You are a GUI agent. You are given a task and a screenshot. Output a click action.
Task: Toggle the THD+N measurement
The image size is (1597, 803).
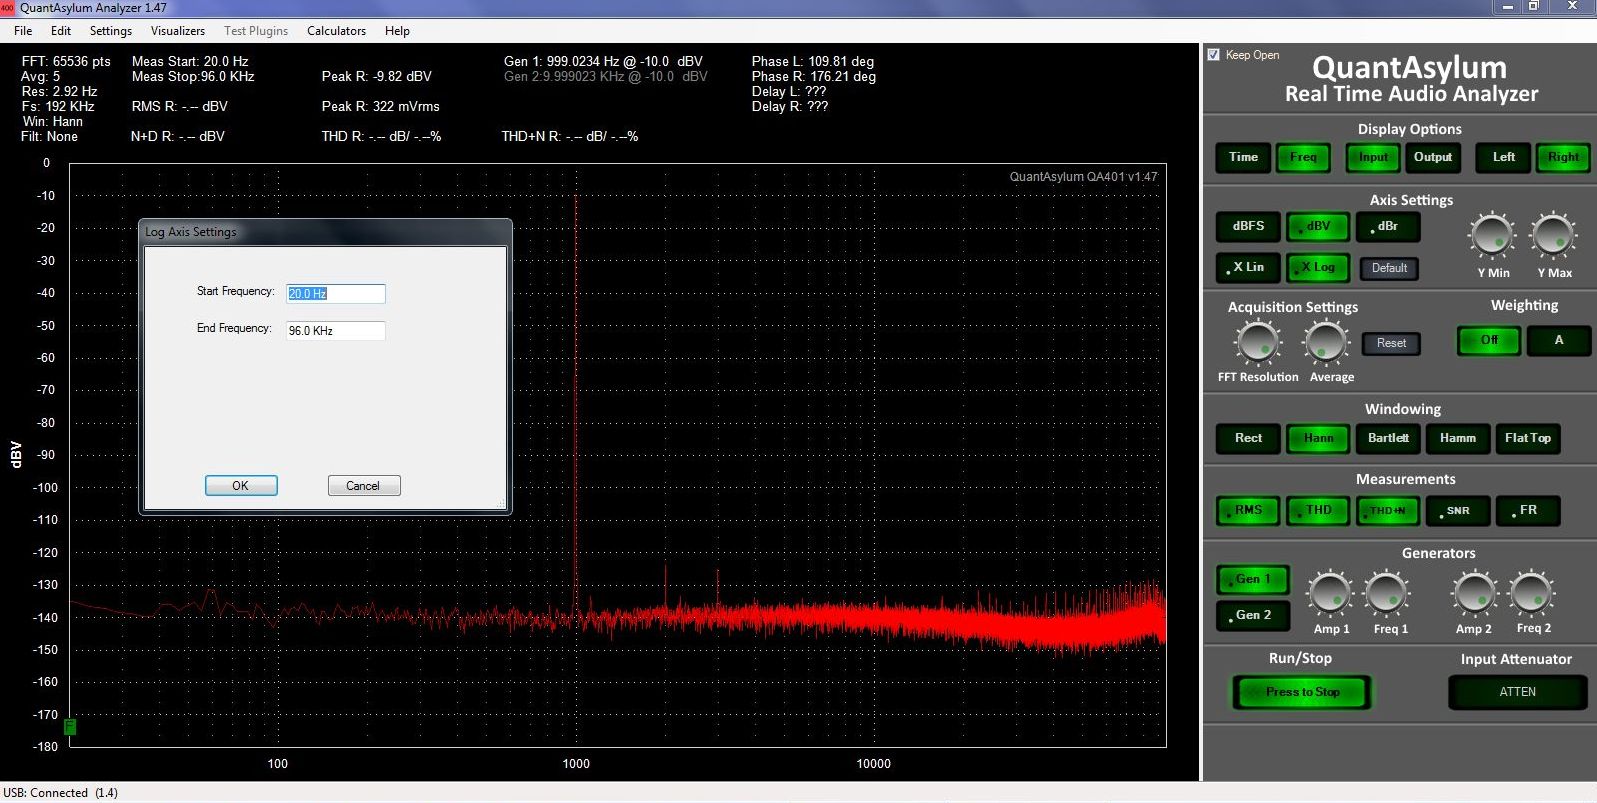(1388, 511)
